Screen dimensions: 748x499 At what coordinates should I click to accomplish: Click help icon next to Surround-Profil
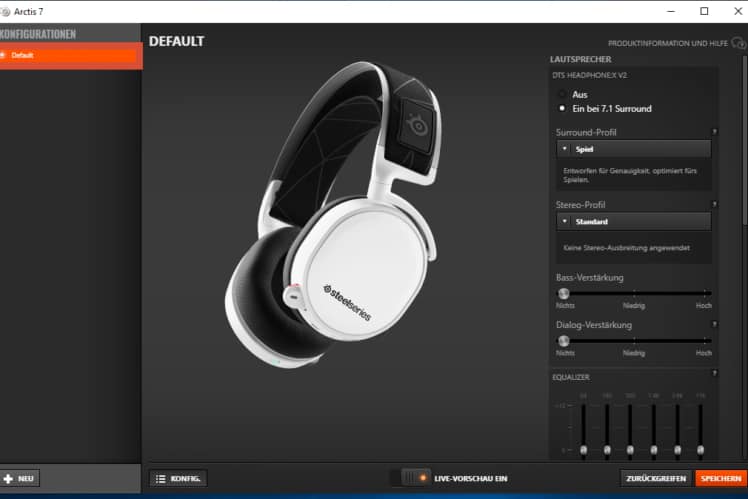click(x=714, y=132)
